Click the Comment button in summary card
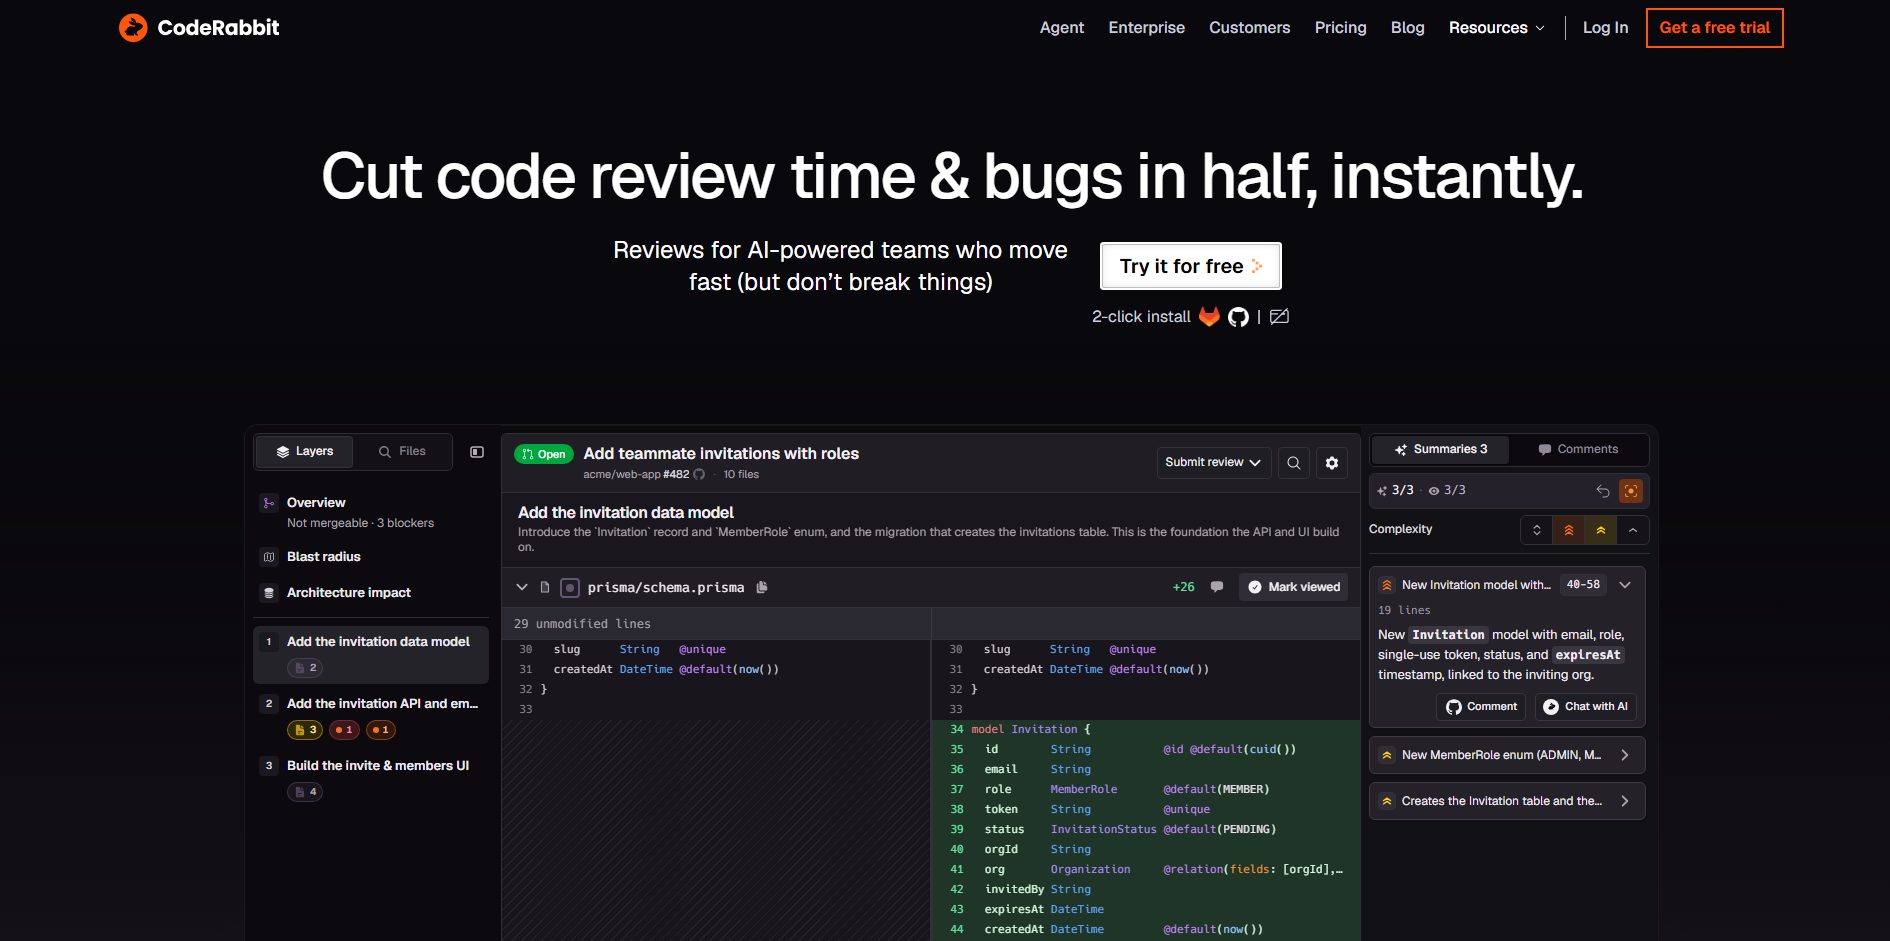The width and height of the screenshot is (1890, 941). click(x=1482, y=707)
